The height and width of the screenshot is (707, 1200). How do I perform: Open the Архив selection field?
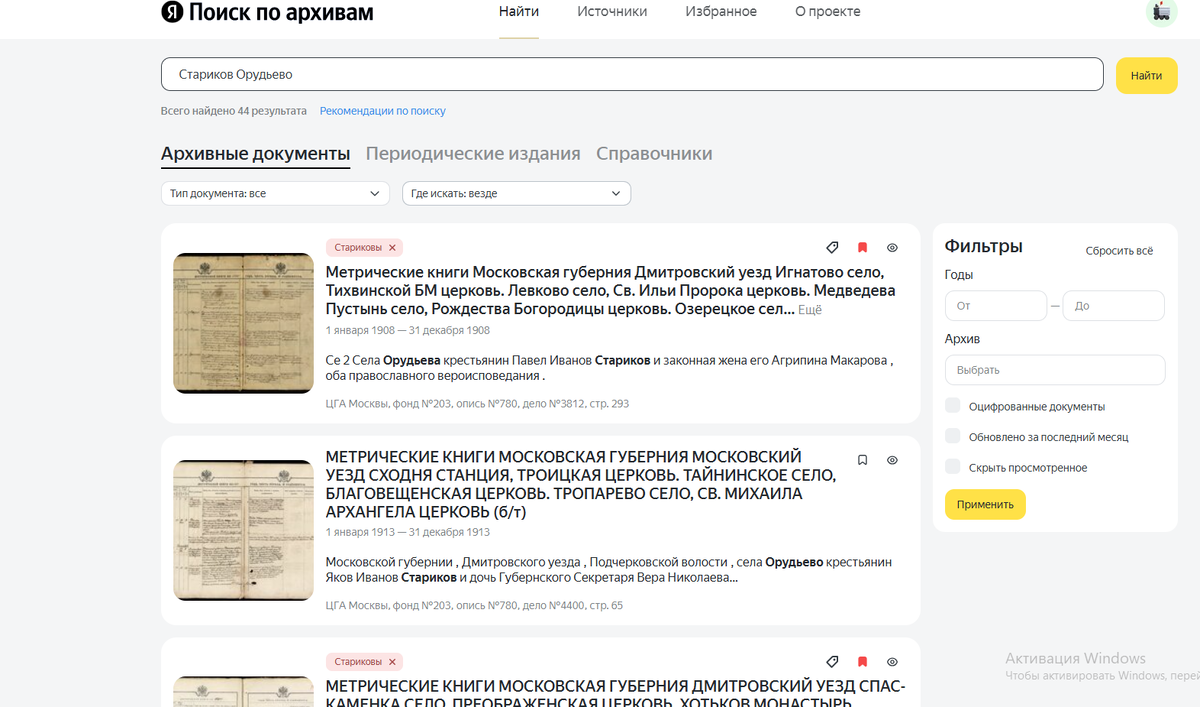[1055, 369]
